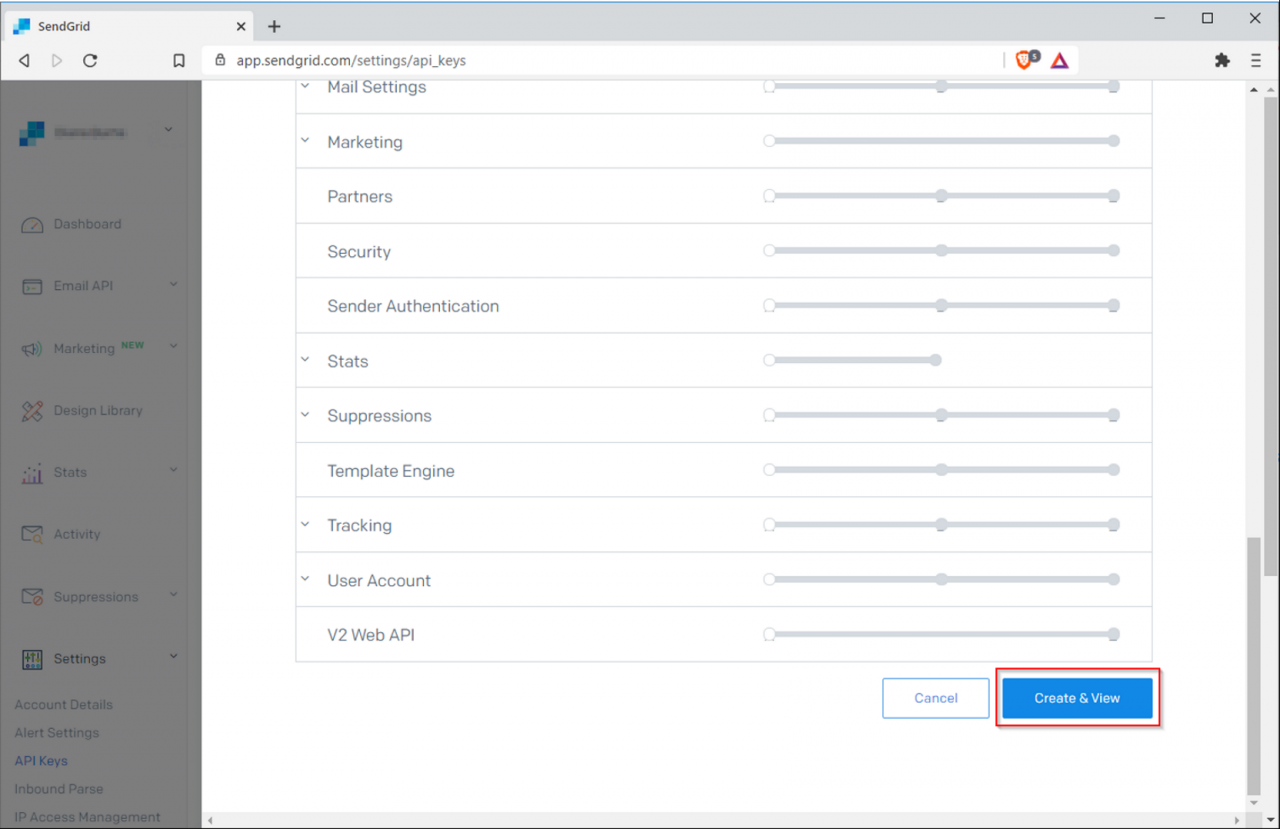
Task: Click the browser Forward arrow
Action: tap(57, 60)
